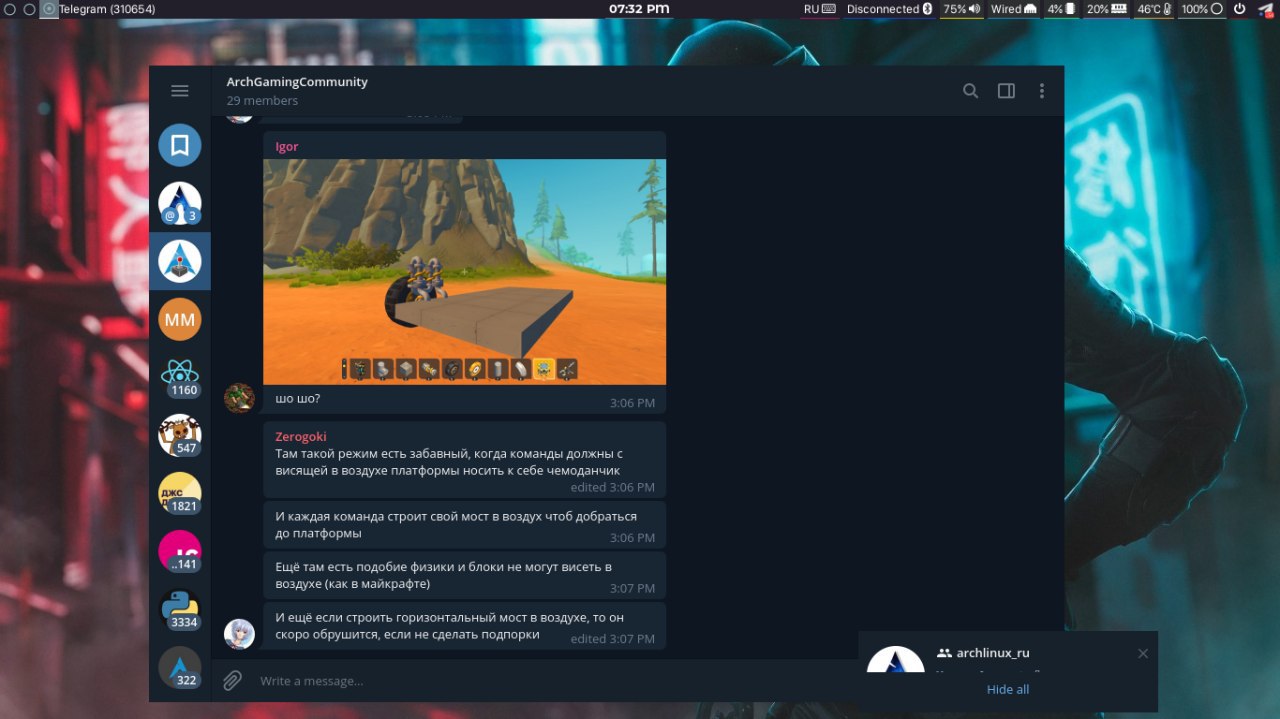This screenshot has width=1280, height=719.
Task: Click Hide all notifications
Action: coord(1008,690)
